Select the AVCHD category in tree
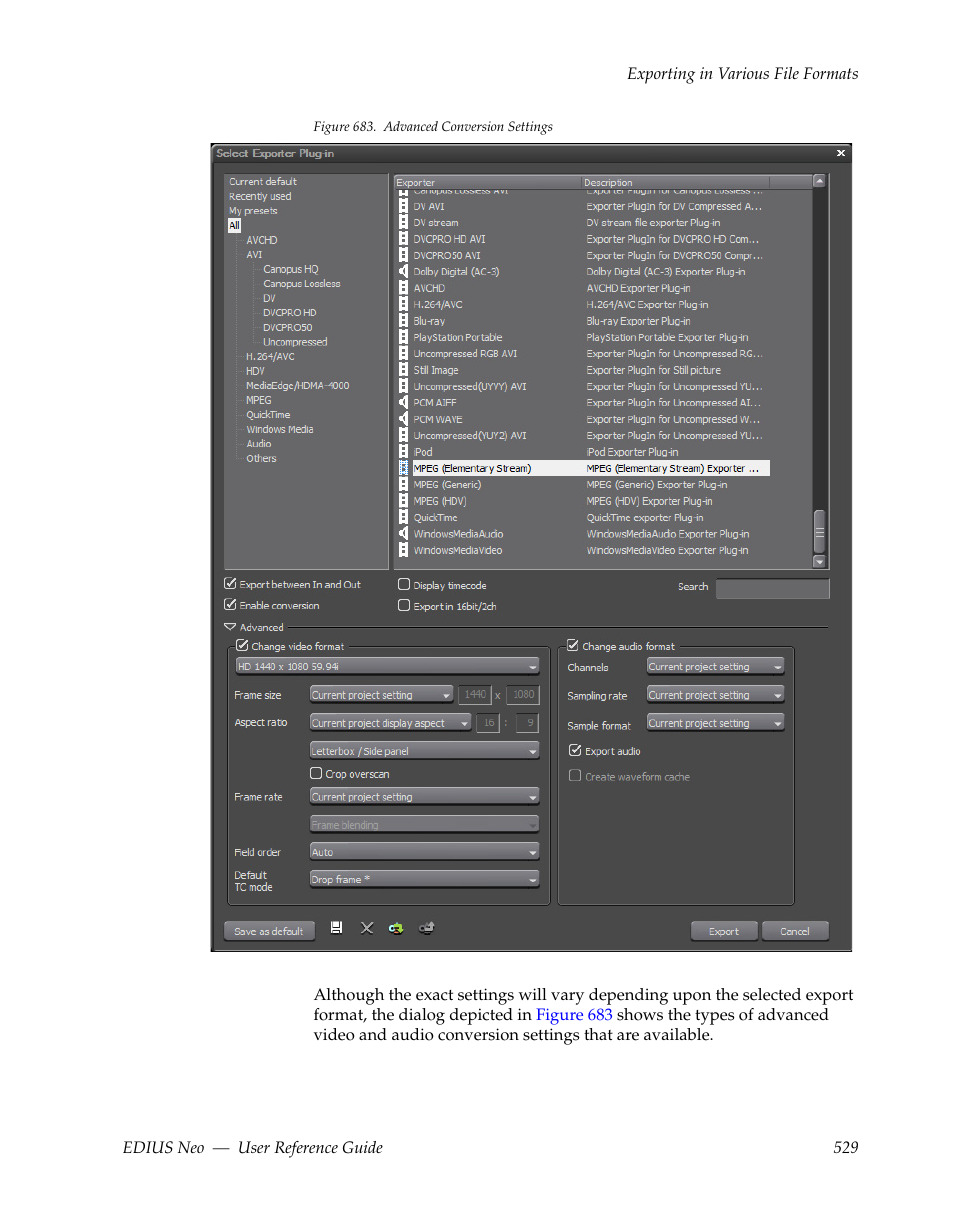The width and height of the screenshot is (954, 1227). (262, 240)
